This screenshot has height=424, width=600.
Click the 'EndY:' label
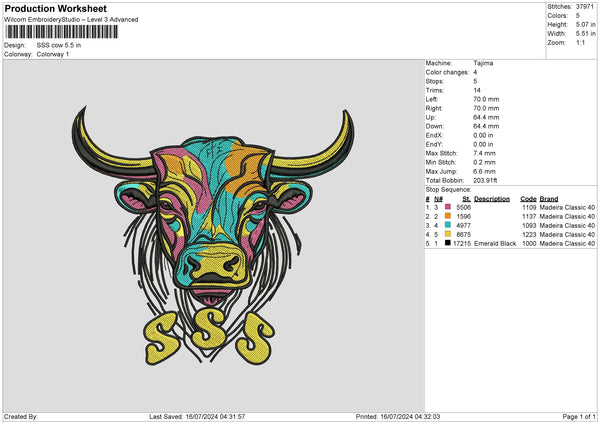(434, 144)
